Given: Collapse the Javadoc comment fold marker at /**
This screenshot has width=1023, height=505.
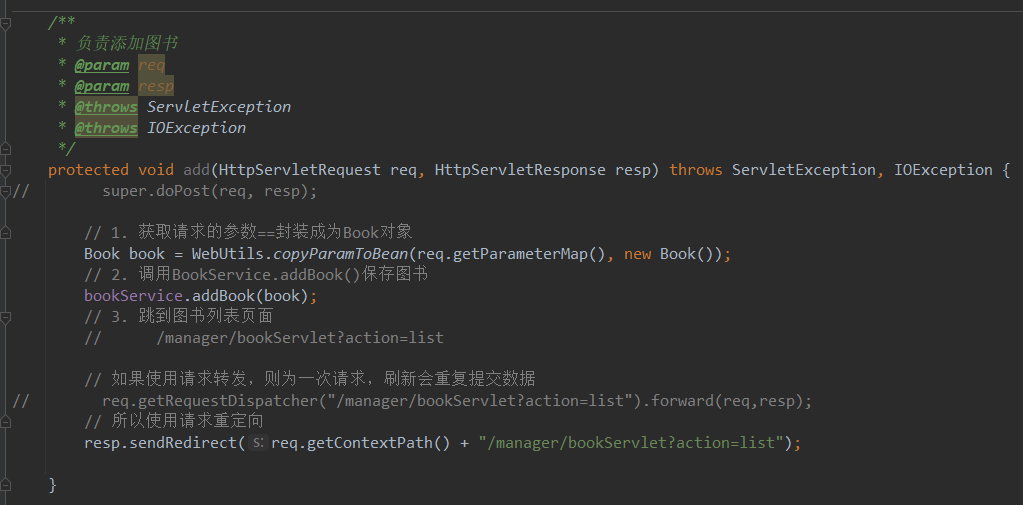Looking at the screenshot, I should coord(6,23).
